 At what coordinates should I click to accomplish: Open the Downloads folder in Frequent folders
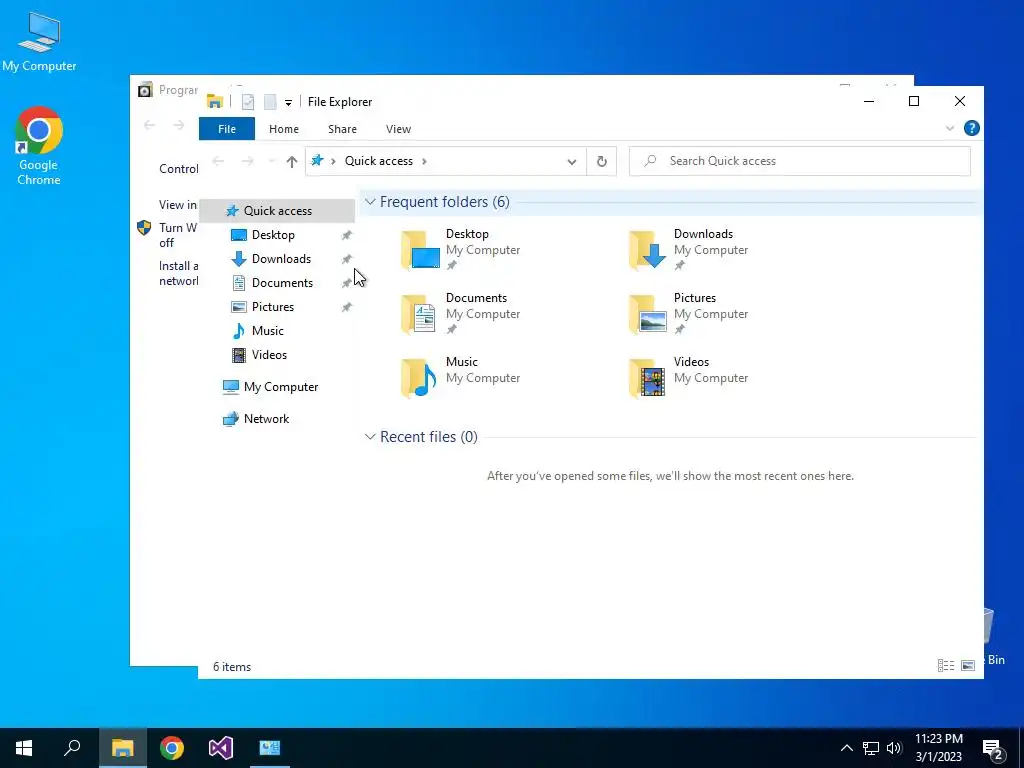688,249
